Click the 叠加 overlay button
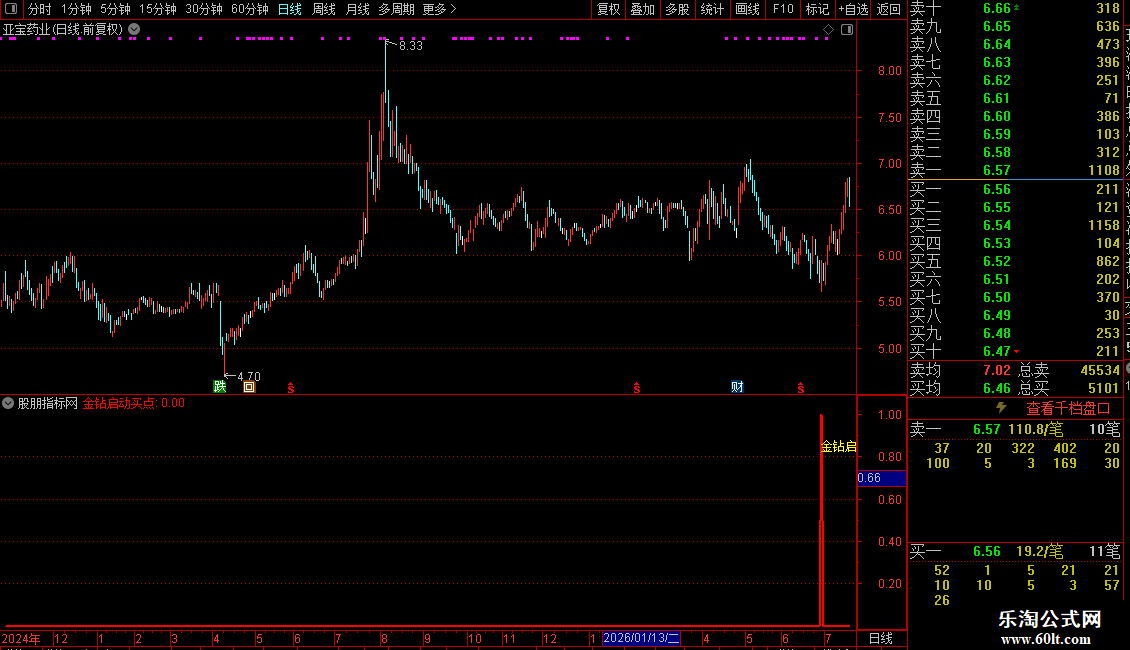This screenshot has width=1130, height=650. point(642,9)
